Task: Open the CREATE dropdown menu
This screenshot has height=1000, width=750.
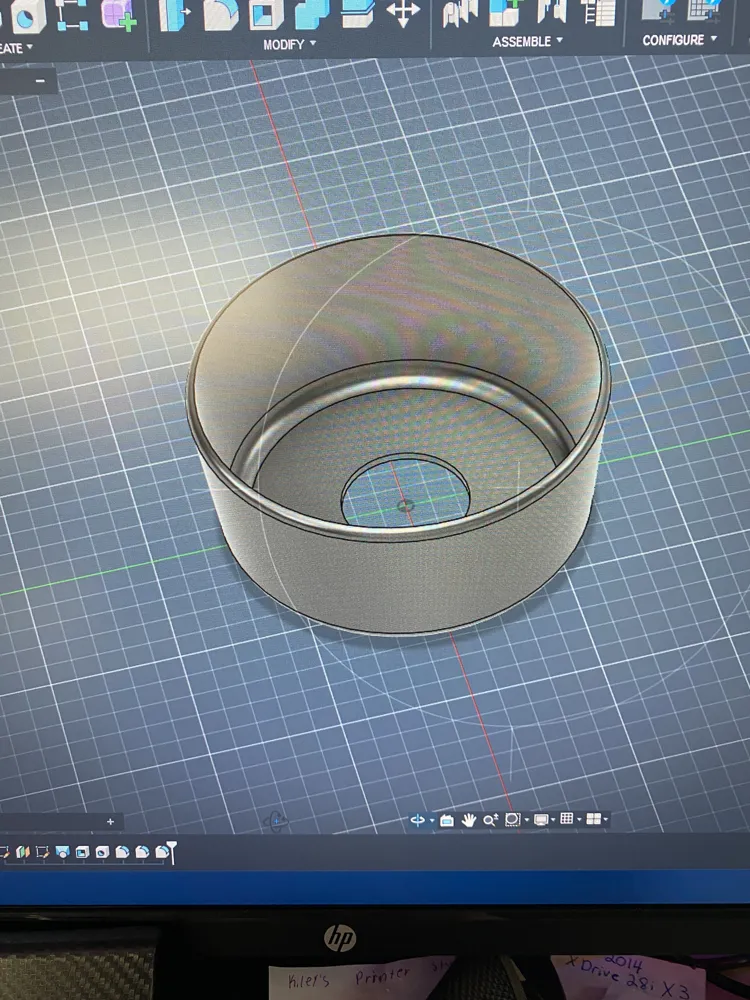Action: click(16, 48)
